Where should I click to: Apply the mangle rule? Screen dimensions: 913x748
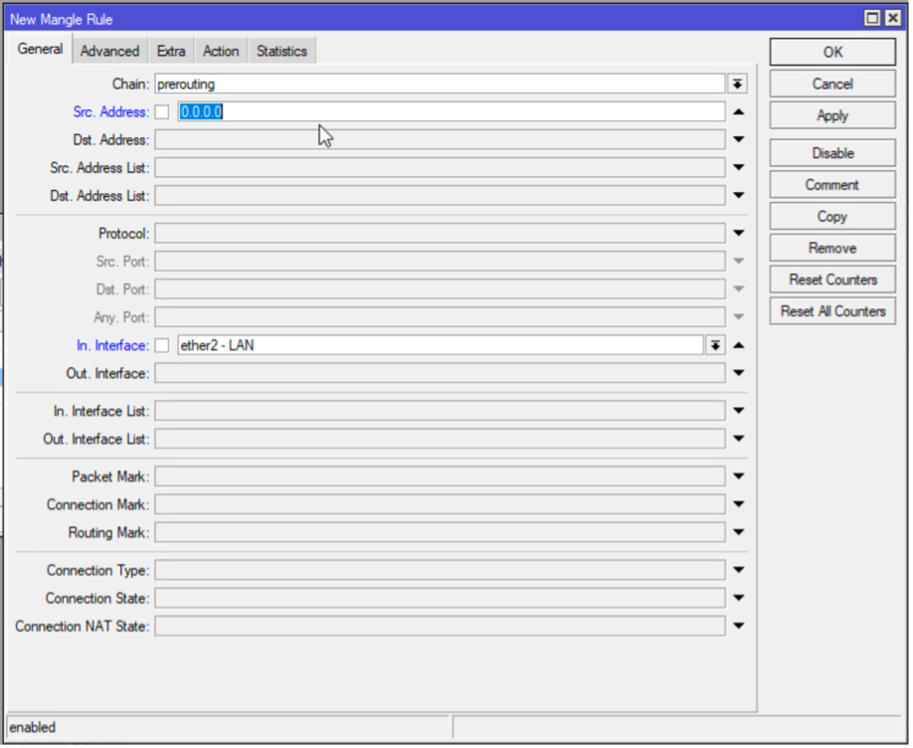pos(832,115)
